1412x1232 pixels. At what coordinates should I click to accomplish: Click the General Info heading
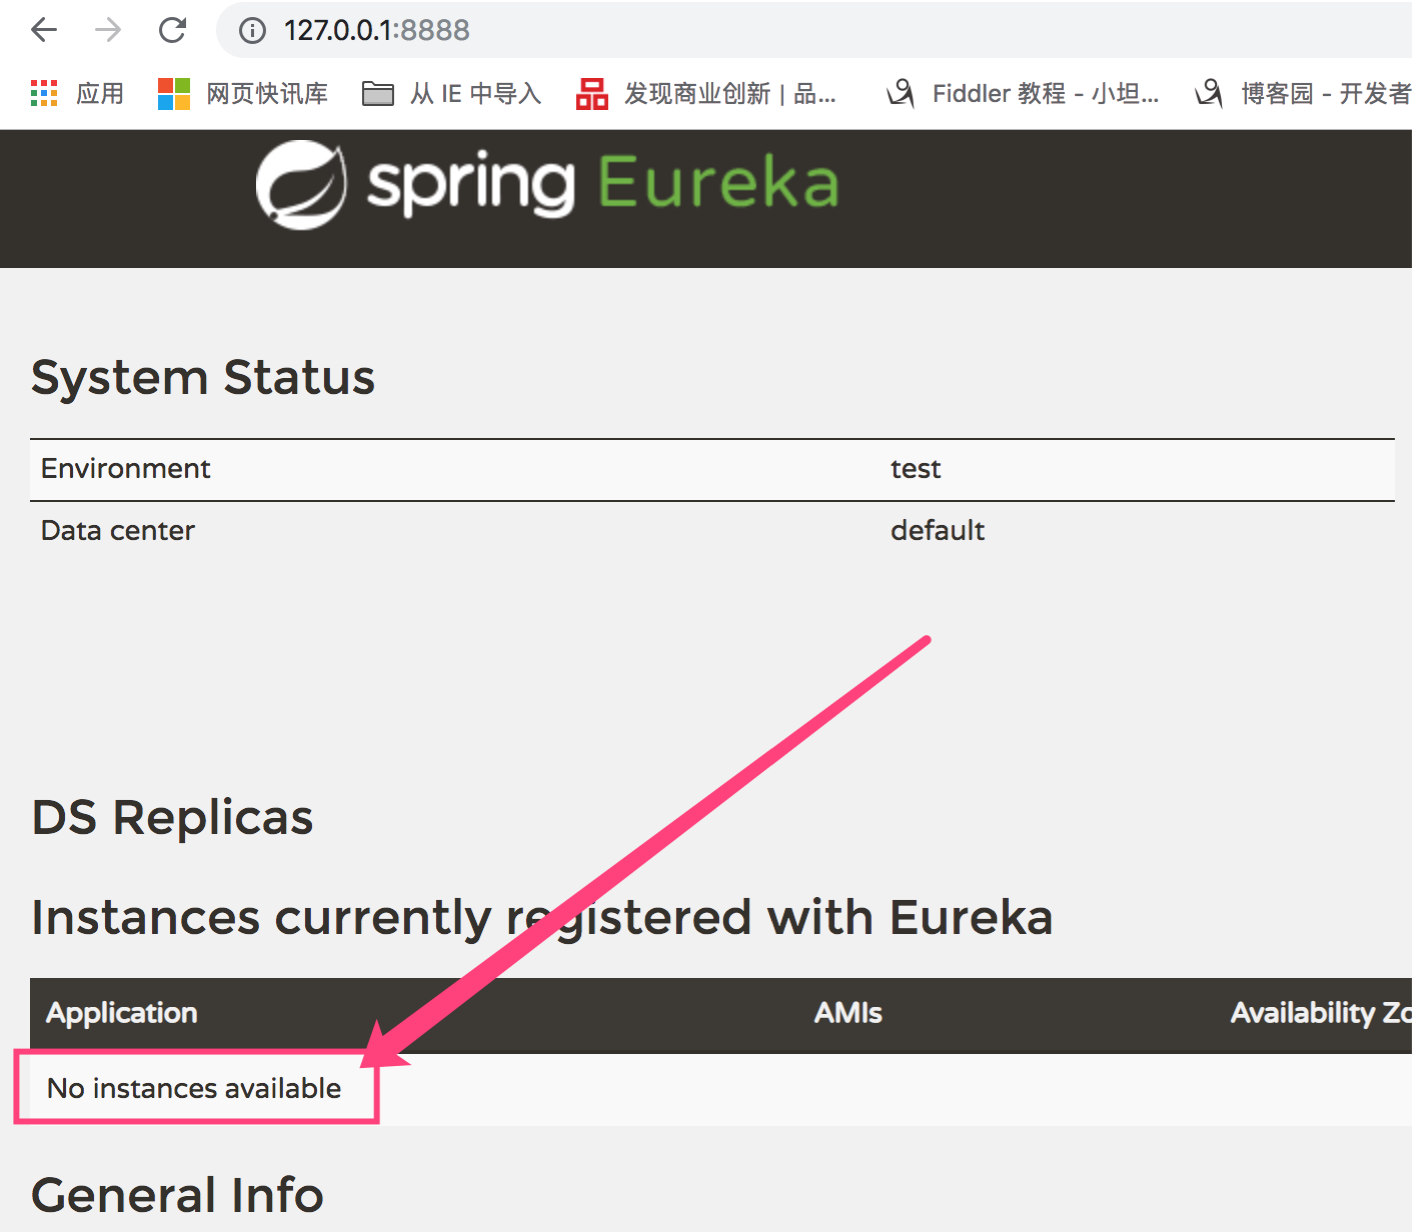click(x=178, y=1195)
